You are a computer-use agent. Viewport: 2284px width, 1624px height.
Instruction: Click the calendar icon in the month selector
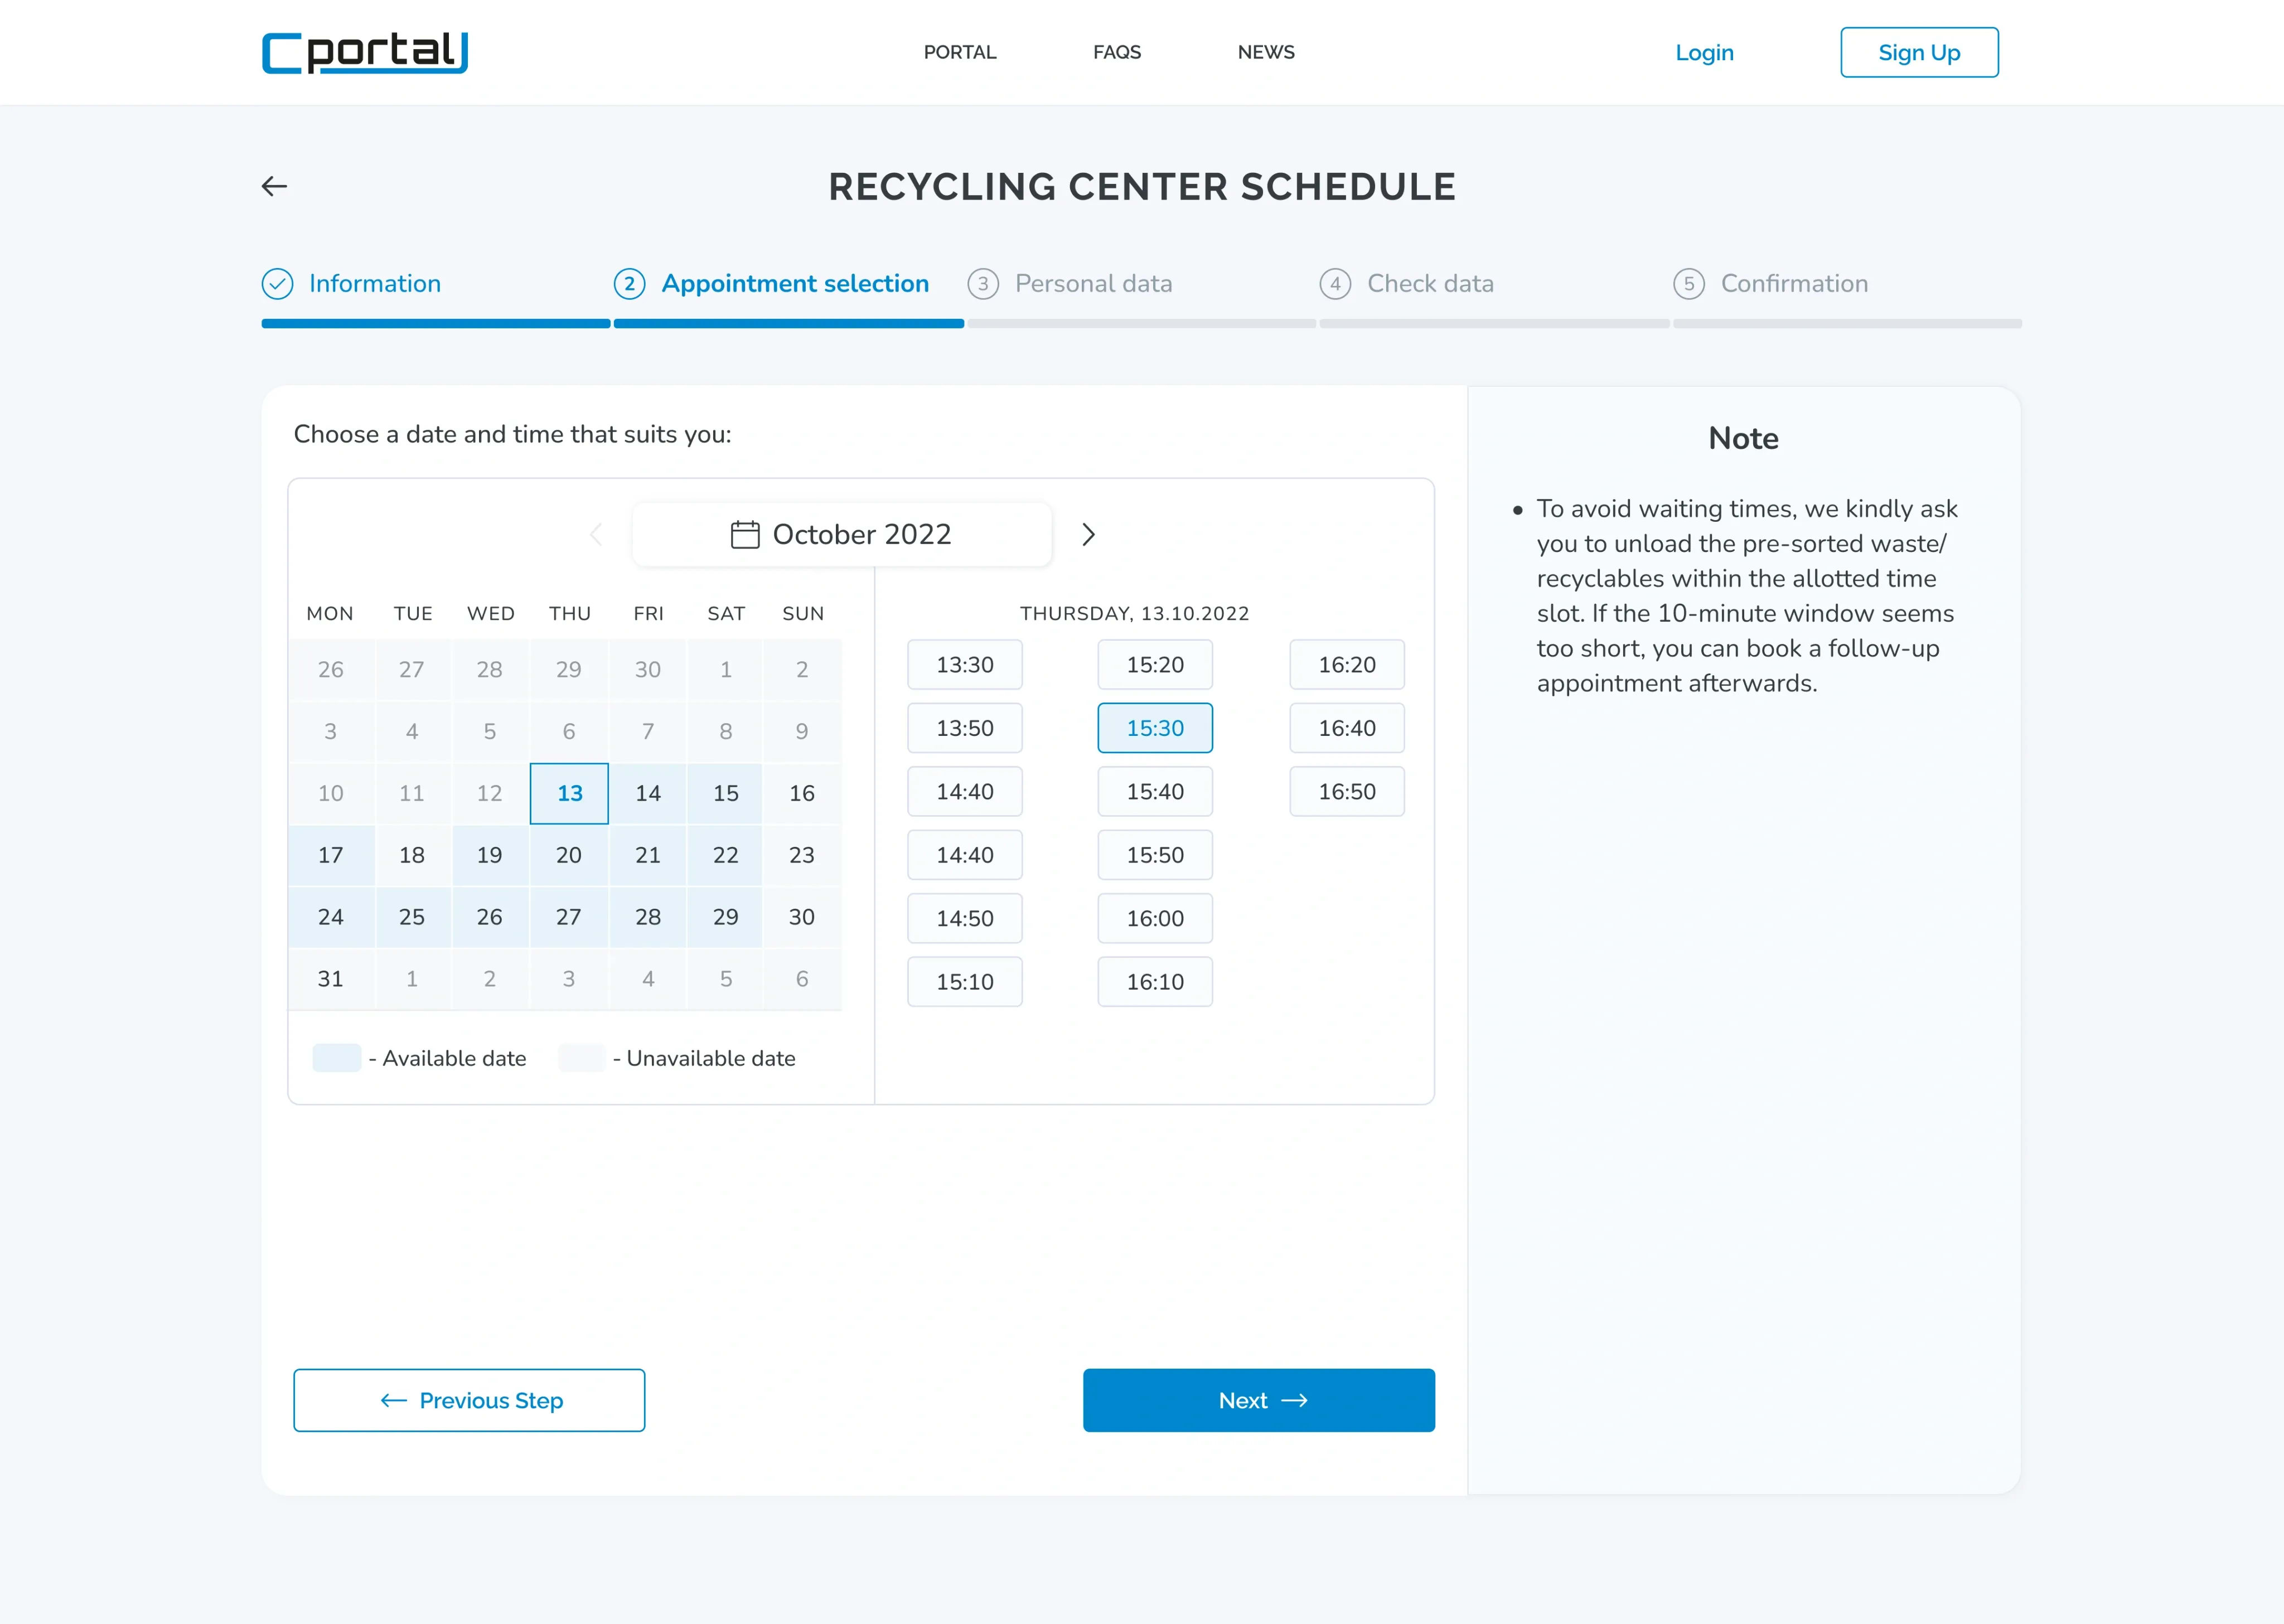click(745, 535)
